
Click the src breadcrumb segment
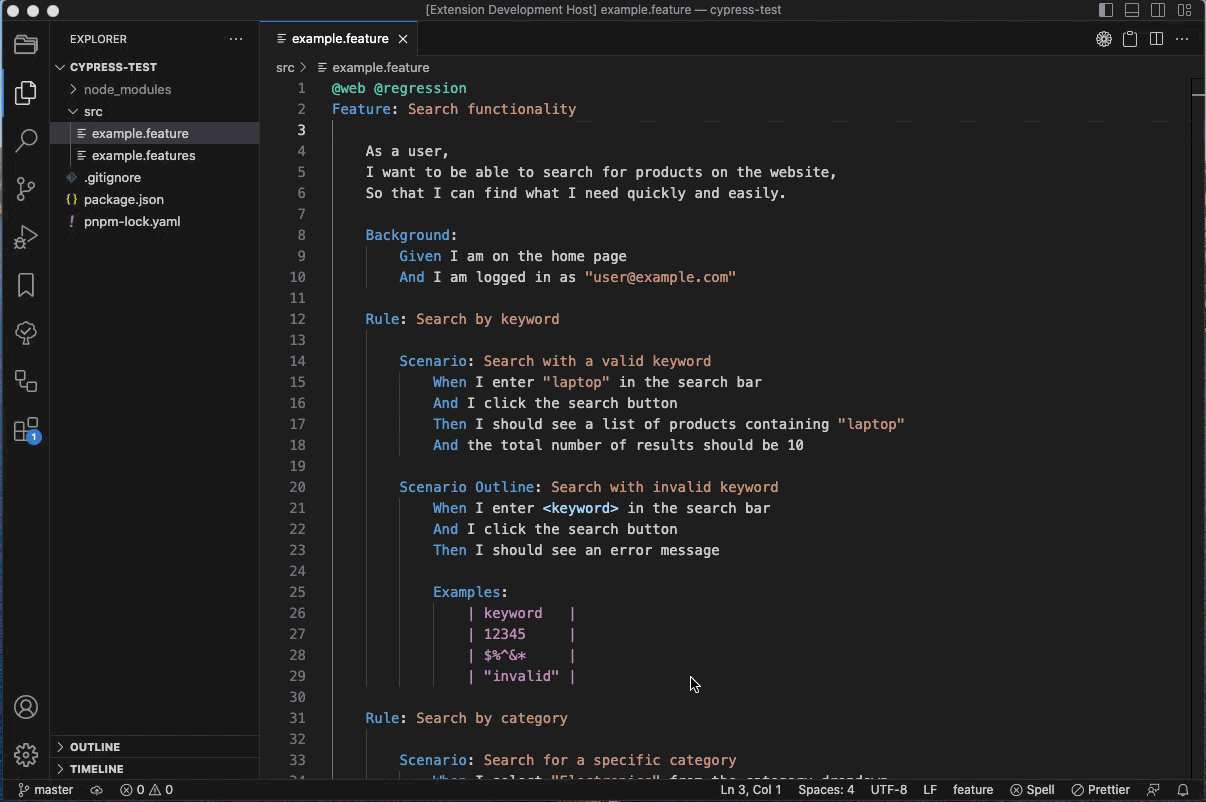tap(285, 67)
